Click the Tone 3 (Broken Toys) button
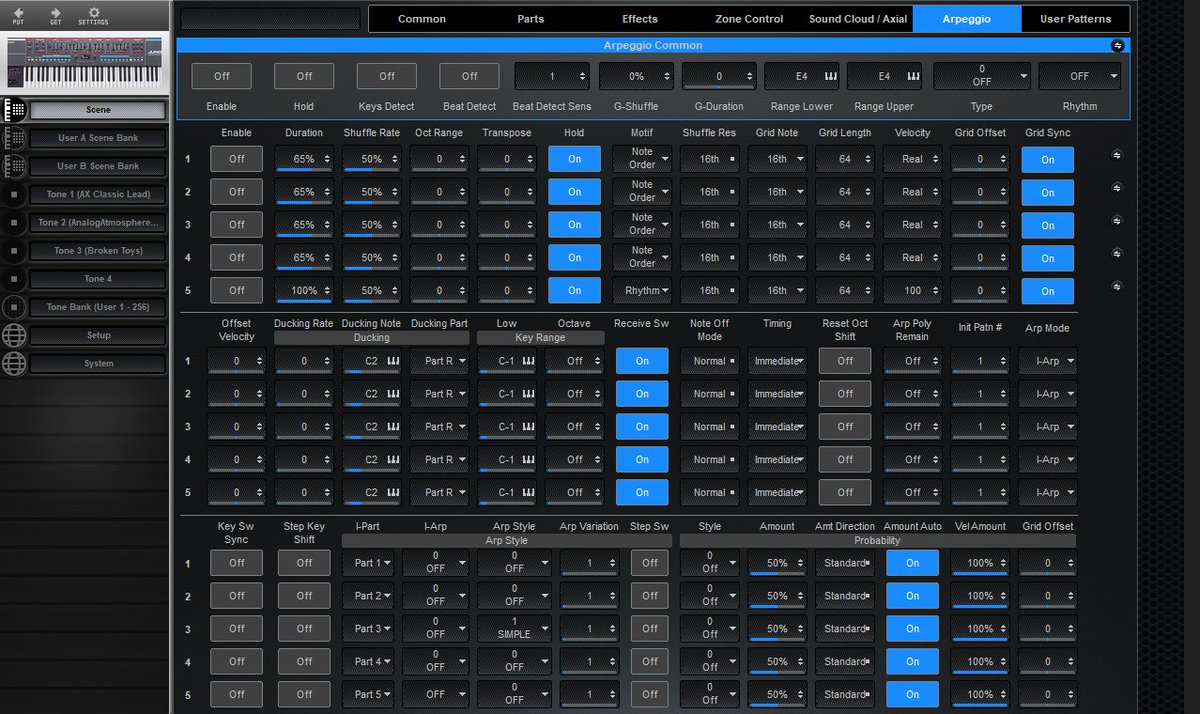1200x714 pixels. coord(98,250)
